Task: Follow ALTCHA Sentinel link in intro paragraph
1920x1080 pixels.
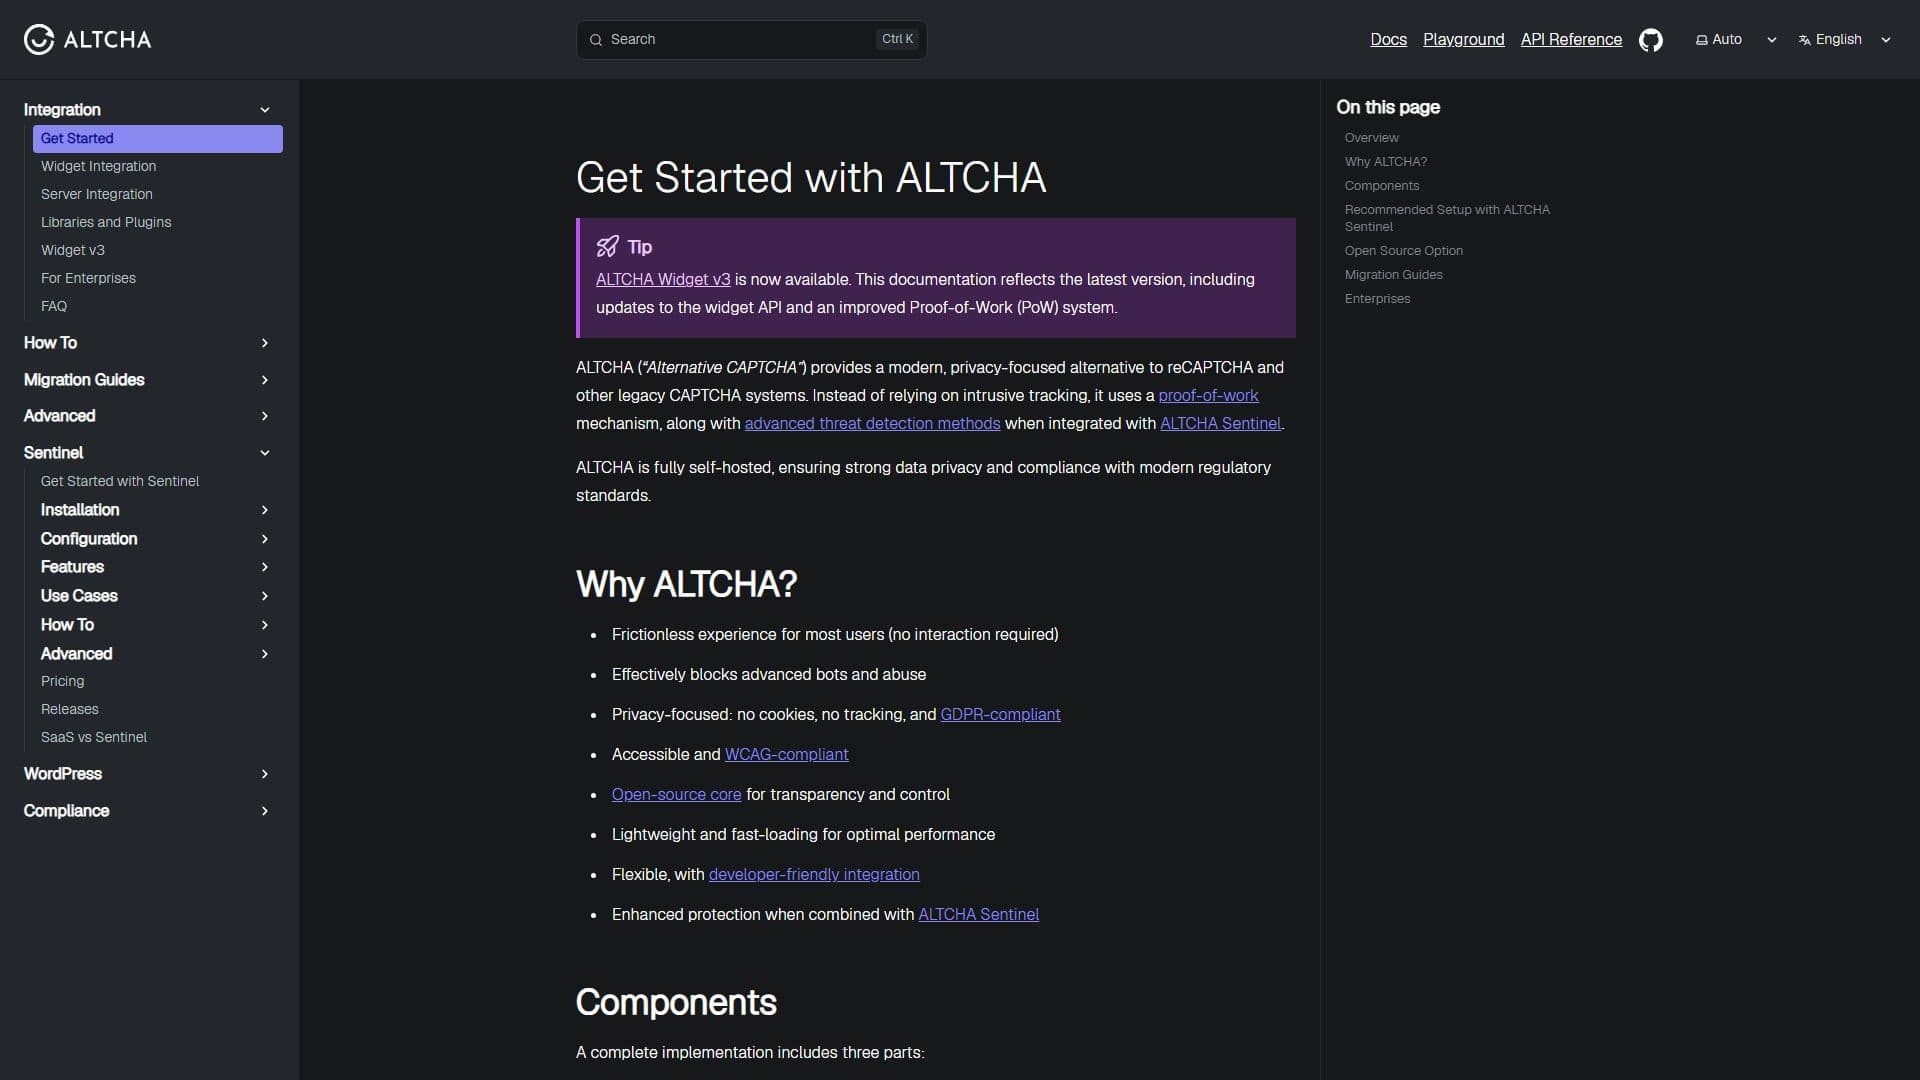Action: pos(1220,424)
